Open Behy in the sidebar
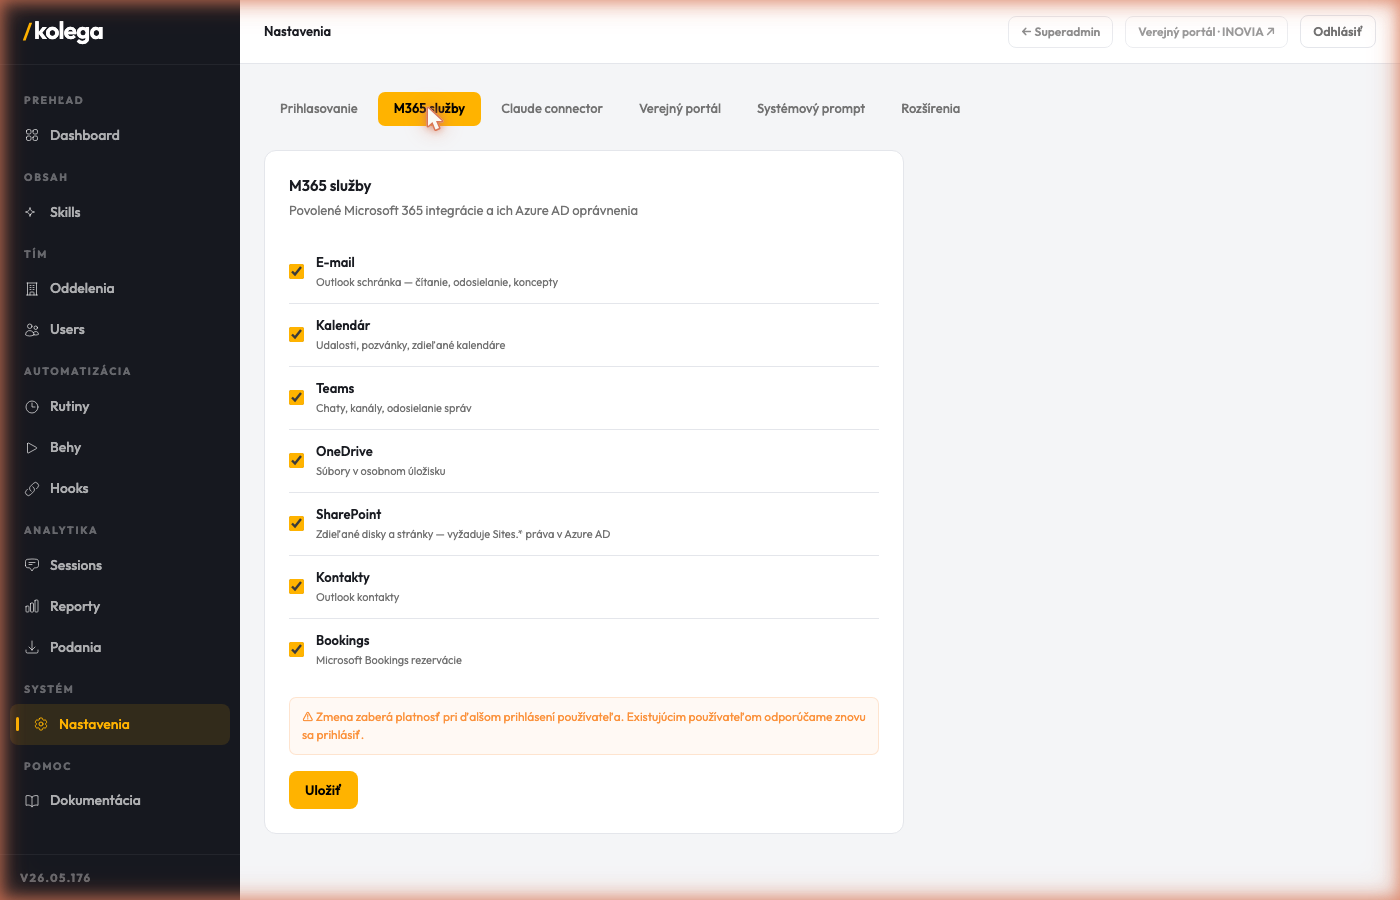 [120, 447]
